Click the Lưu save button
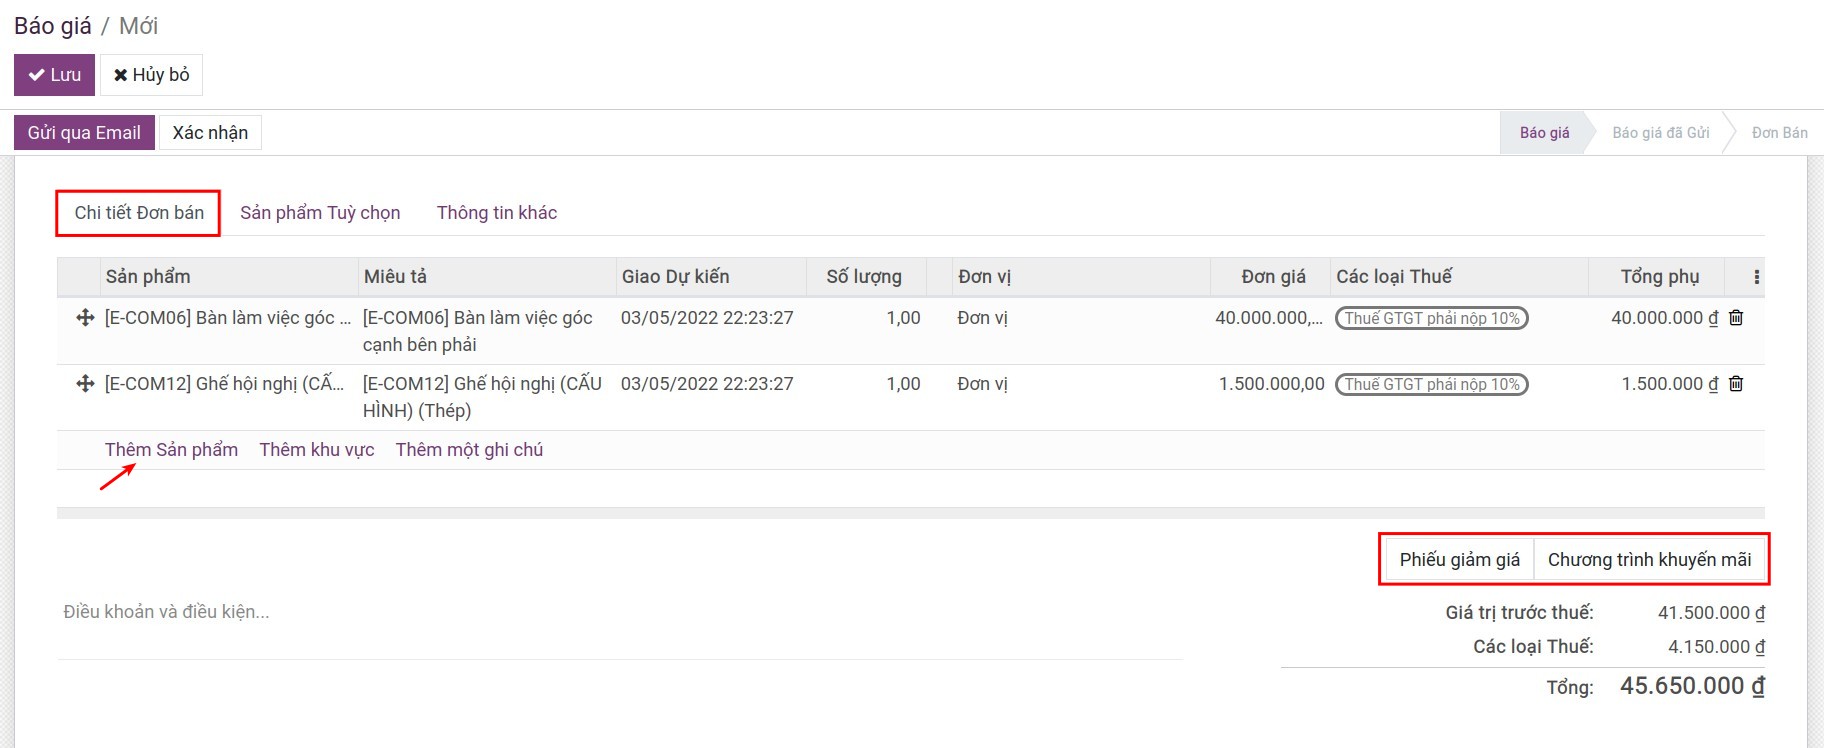This screenshot has height=748, width=1824. pos(54,75)
